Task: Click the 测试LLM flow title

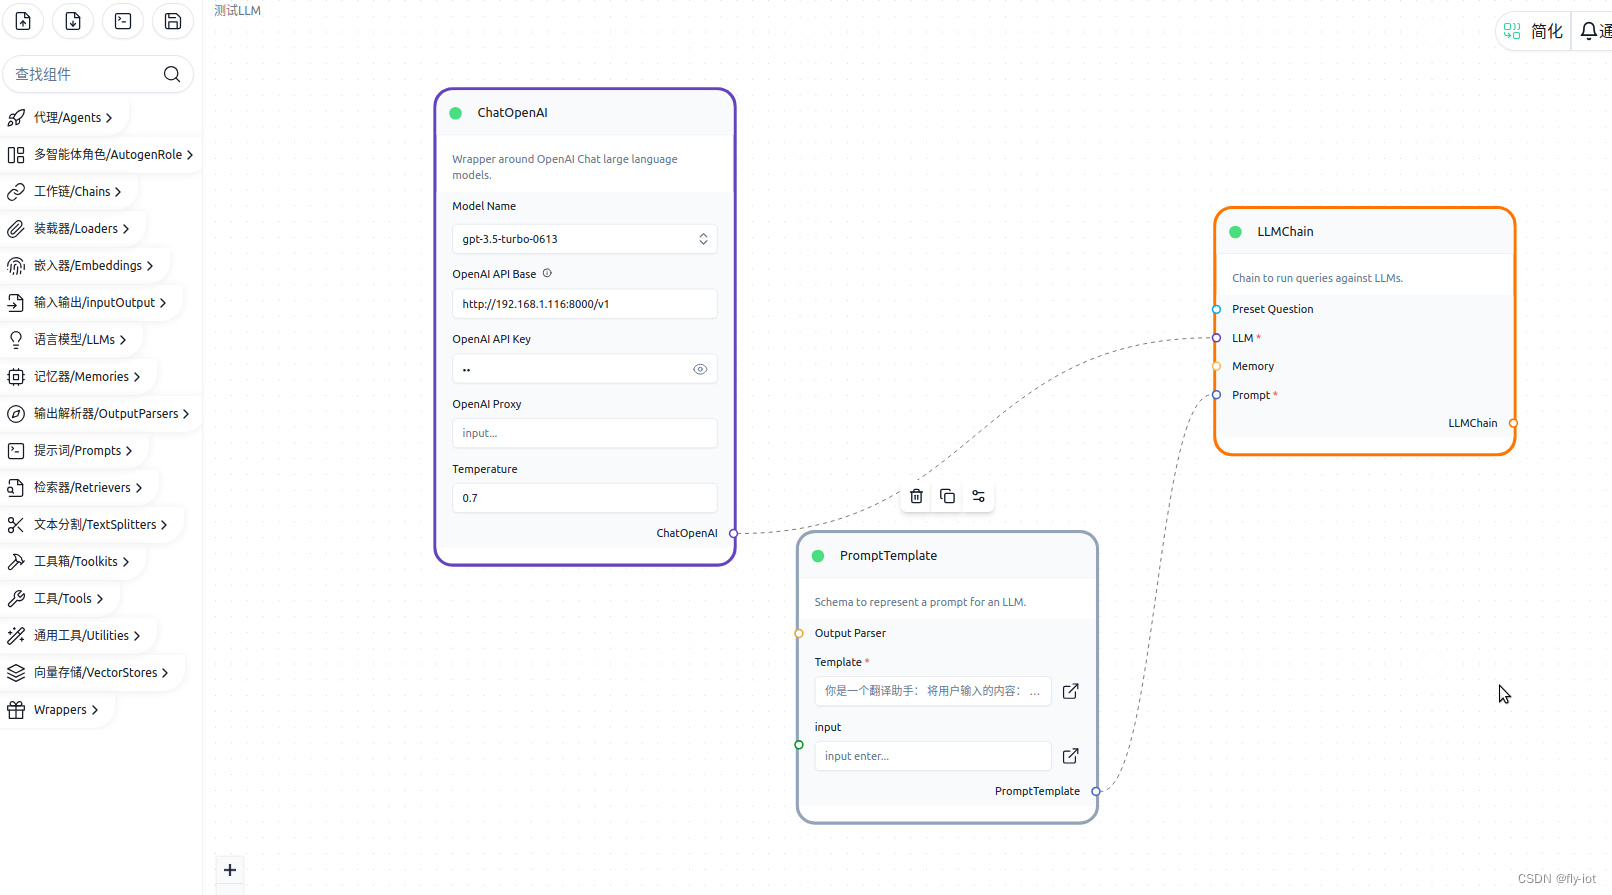Action: (x=238, y=10)
